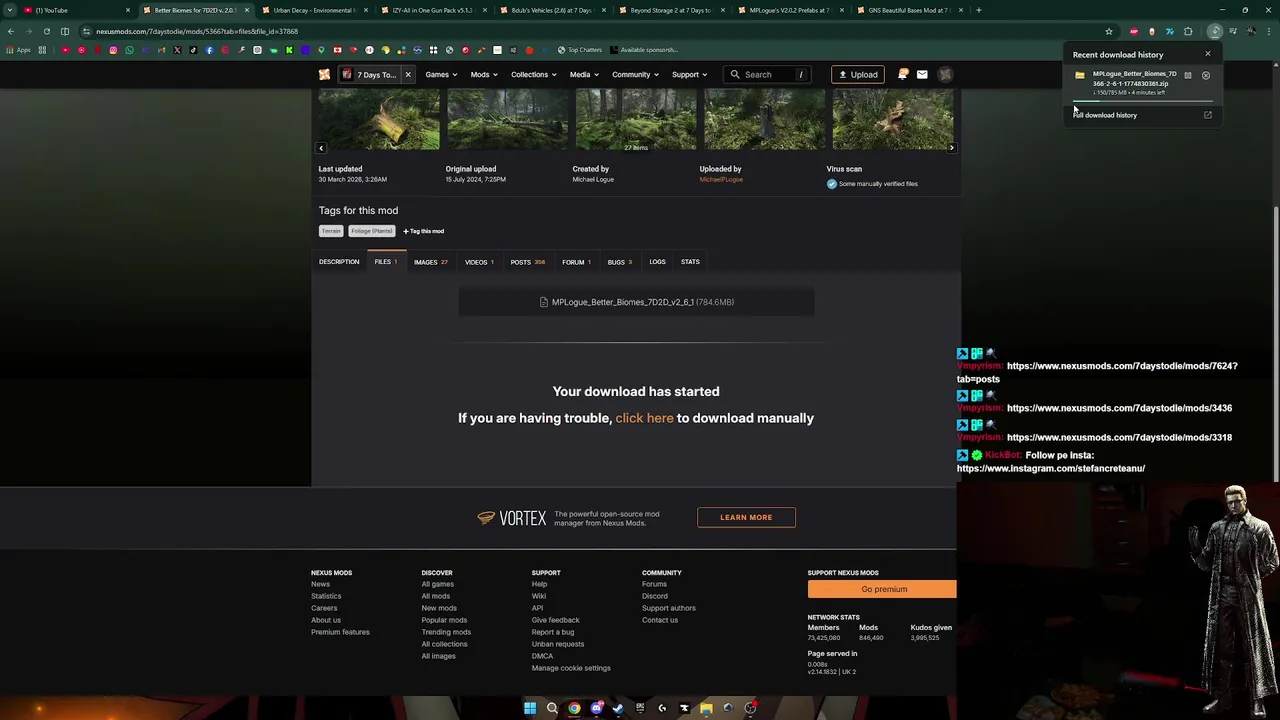Show next gallery images arrow

click(951, 148)
